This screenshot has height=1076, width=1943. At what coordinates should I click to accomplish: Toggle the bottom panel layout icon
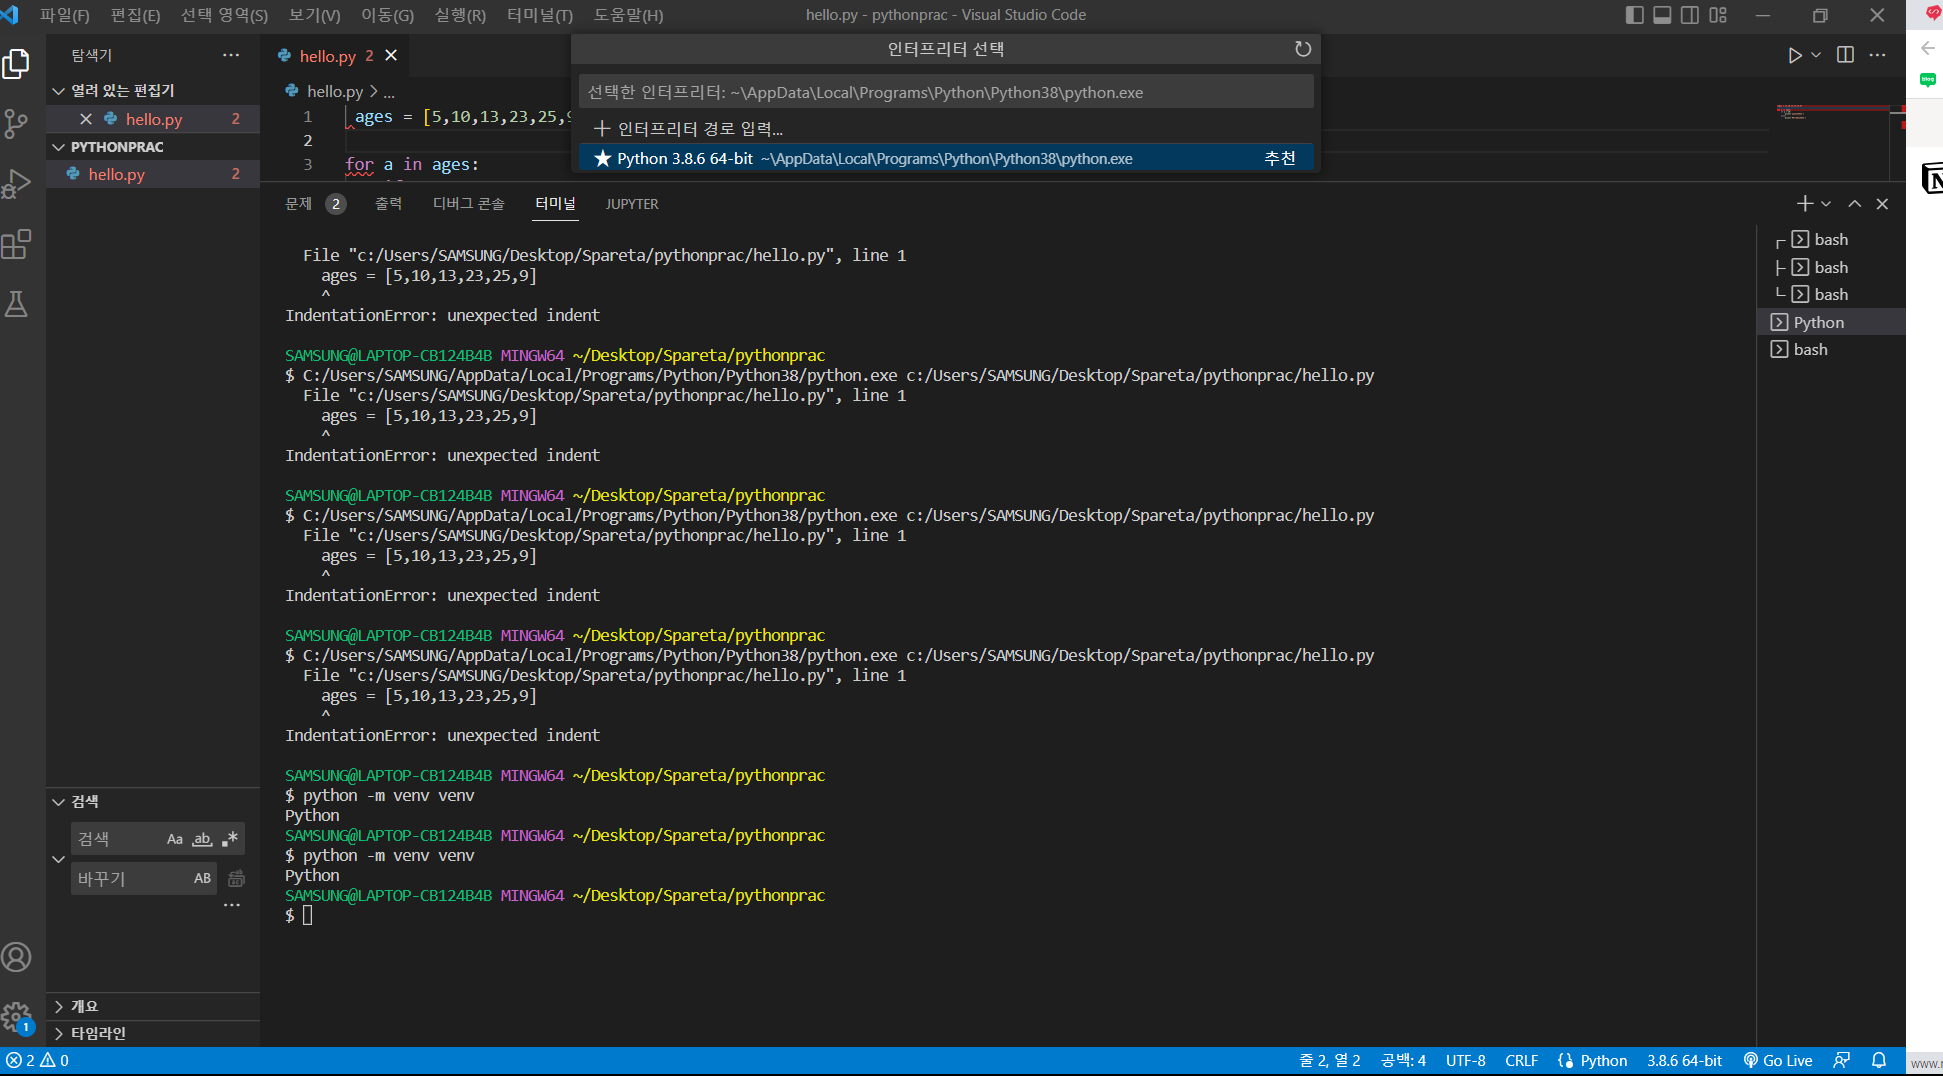[x=1662, y=15]
